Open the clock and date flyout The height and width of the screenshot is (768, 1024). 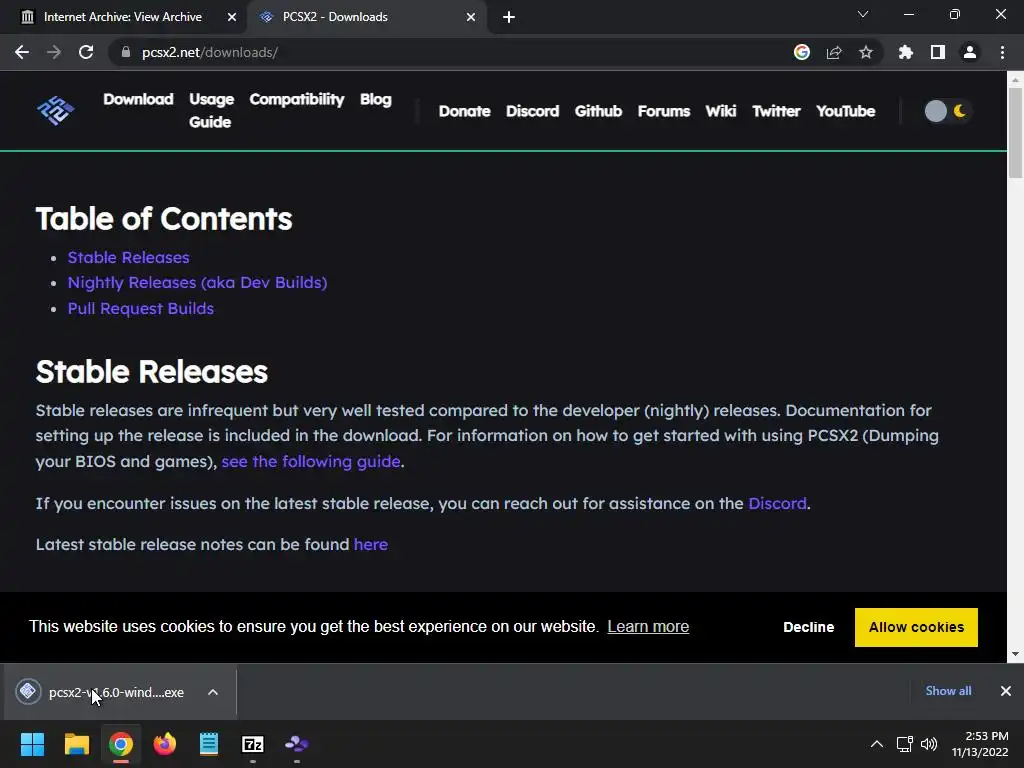pyautogui.click(x=980, y=744)
